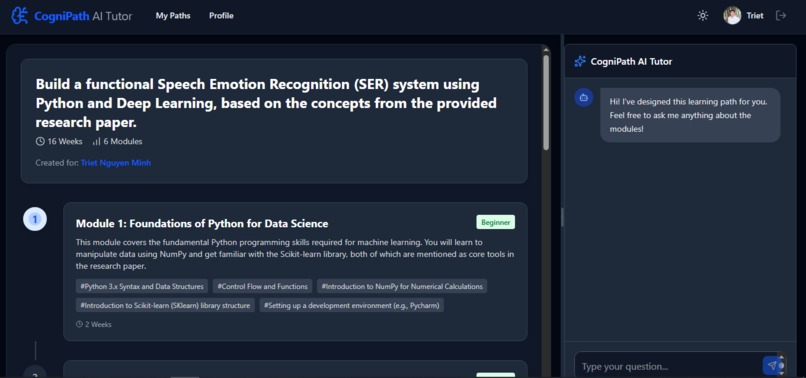This screenshot has height=378, width=806.
Task: Click the bot avatar icon in chat
Action: [583, 97]
